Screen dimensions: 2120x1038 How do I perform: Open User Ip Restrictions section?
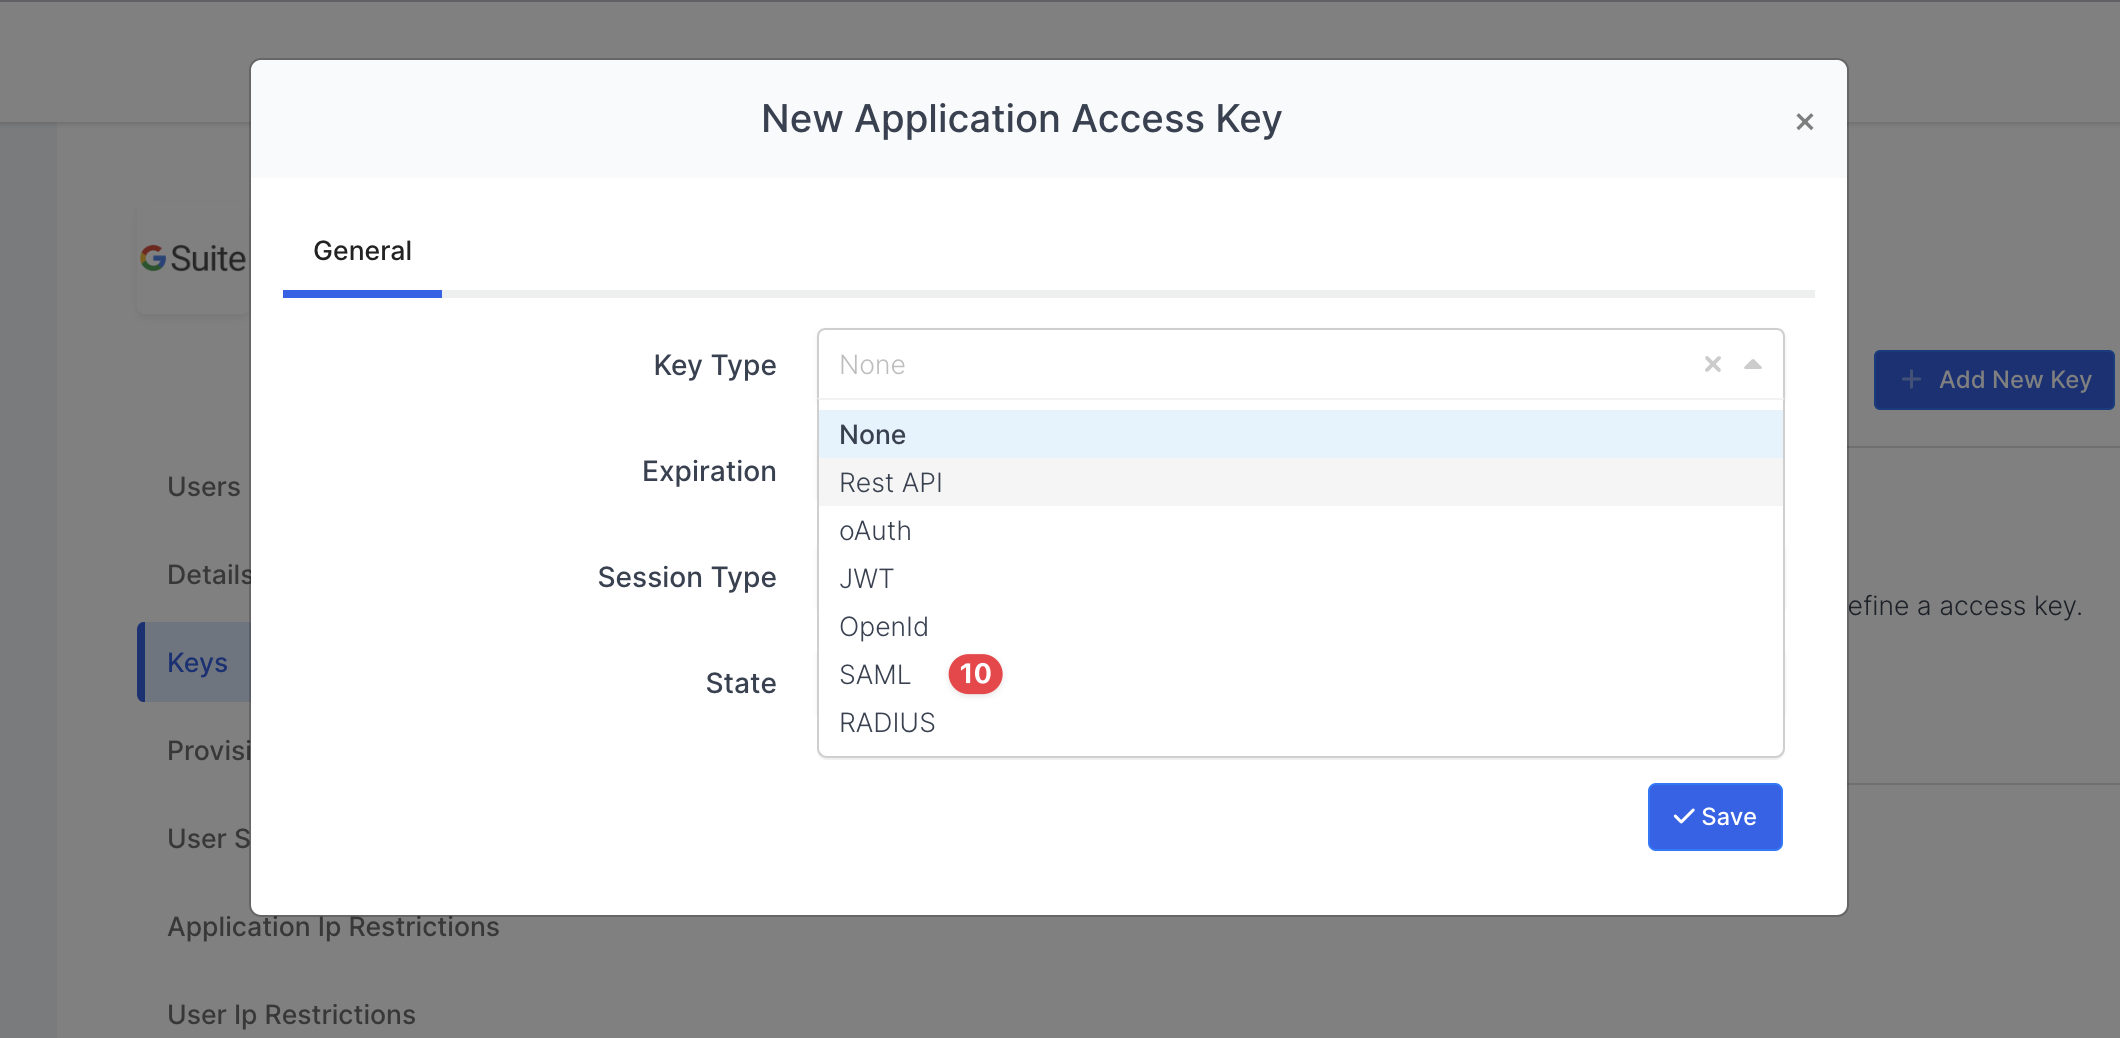tap(291, 1015)
